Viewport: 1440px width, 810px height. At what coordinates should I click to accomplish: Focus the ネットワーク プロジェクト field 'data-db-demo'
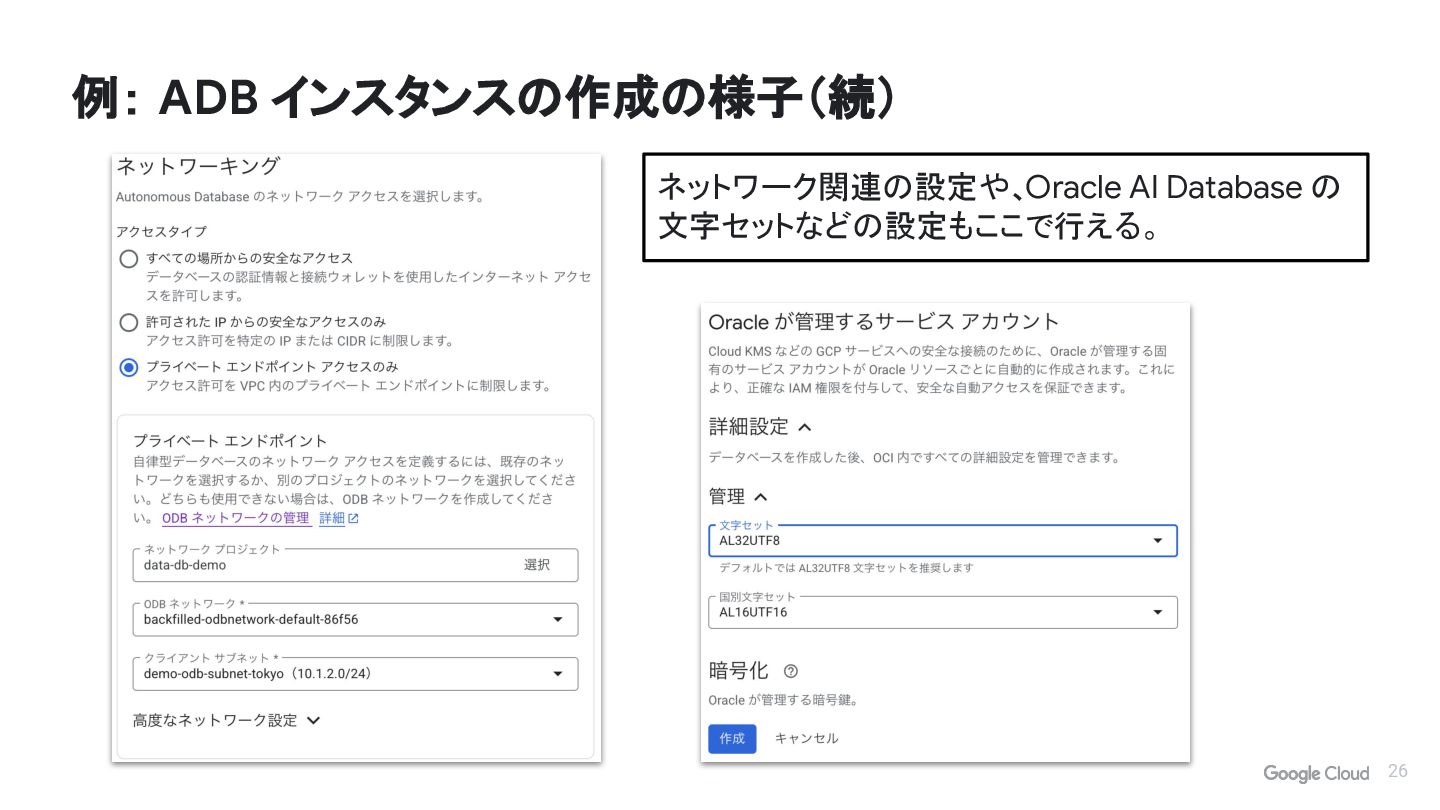[355, 565]
